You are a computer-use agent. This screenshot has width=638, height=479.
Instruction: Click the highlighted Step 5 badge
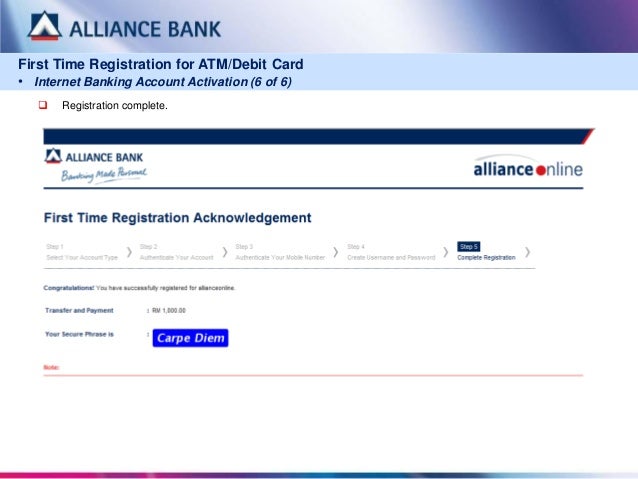(469, 247)
